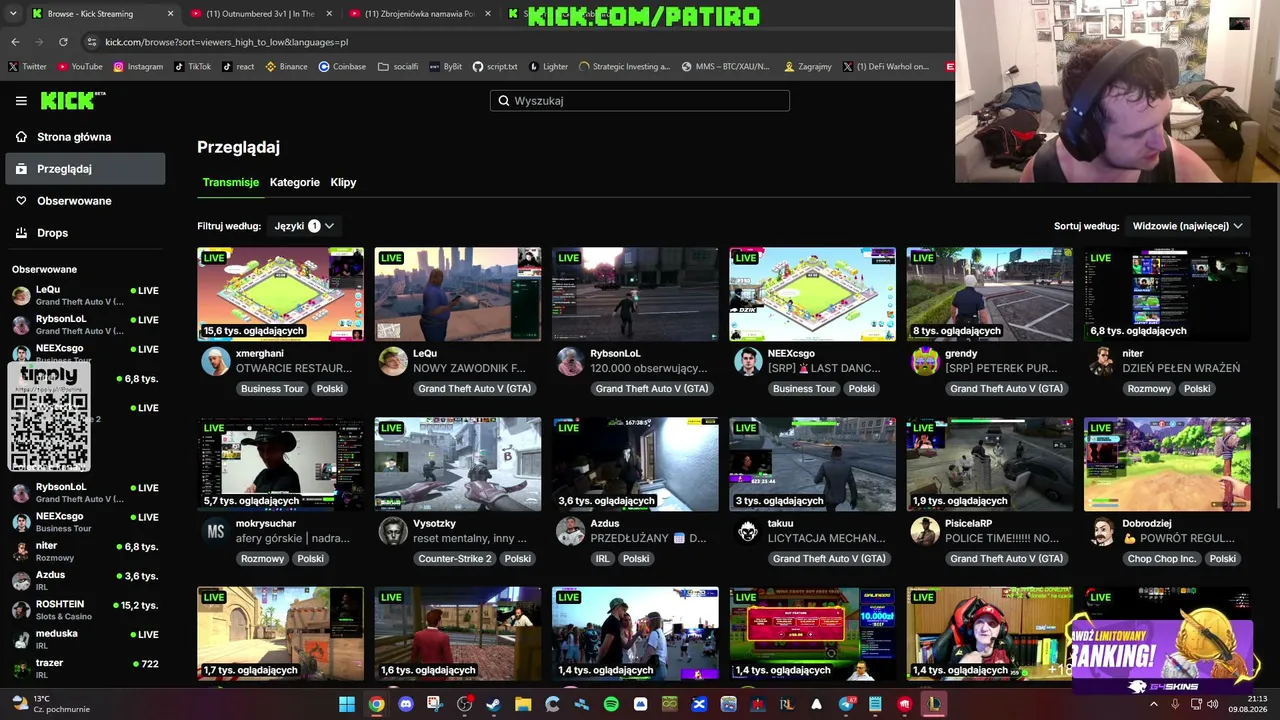Open the Lighter bookmark
Viewport: 1280px width, 720px height.
[x=548, y=67]
